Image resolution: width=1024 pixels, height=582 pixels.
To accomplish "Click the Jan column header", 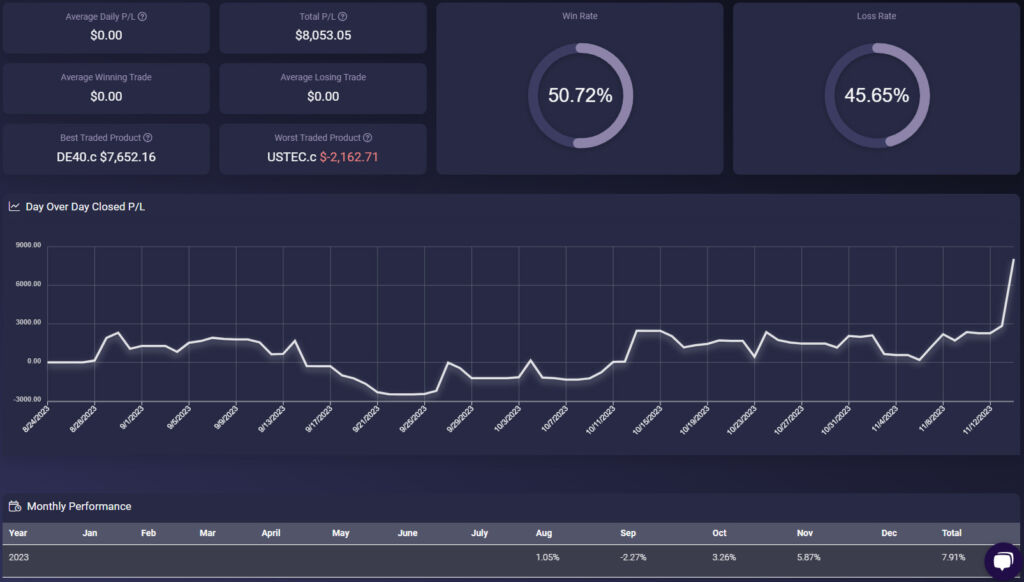I will 89,533.
